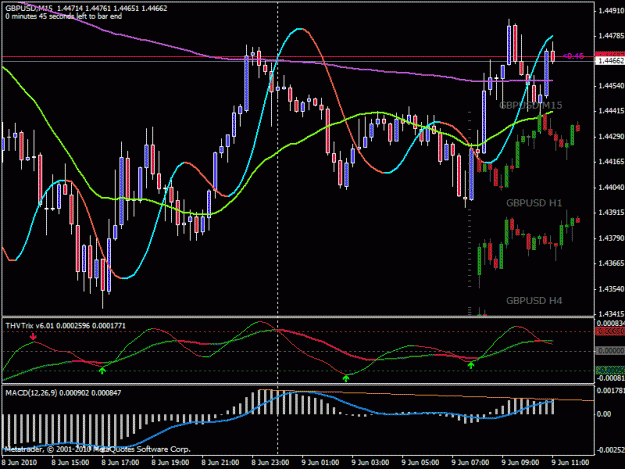This screenshot has height=469, width=625.
Task: Click the '9 Jun 09:00' time axis label
Action: coord(521,463)
